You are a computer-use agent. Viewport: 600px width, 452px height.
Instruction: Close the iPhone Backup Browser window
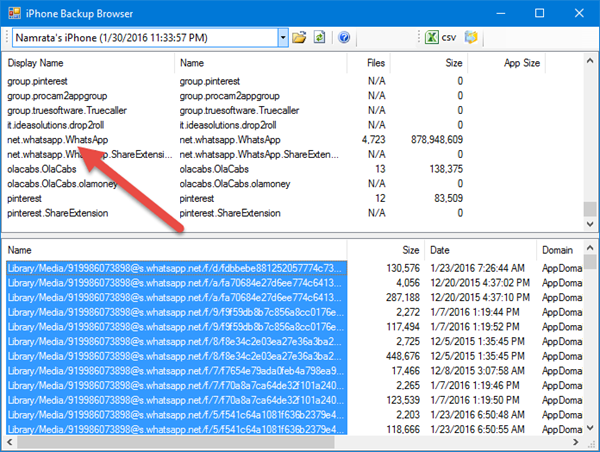pos(579,13)
